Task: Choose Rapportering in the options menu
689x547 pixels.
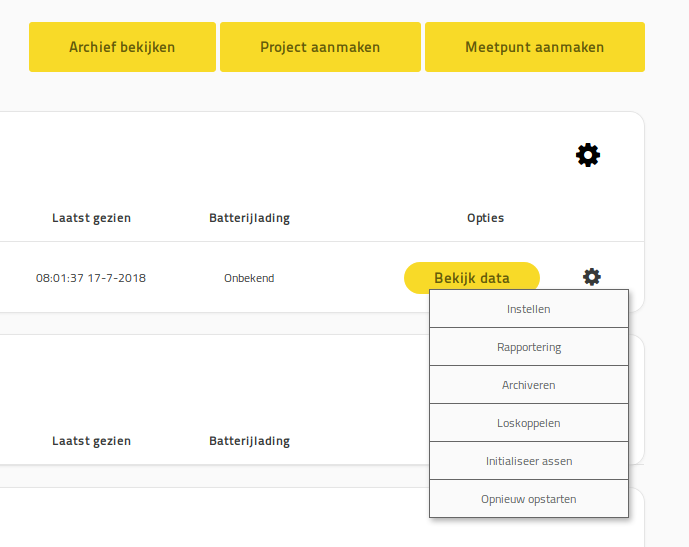Action: click(528, 347)
